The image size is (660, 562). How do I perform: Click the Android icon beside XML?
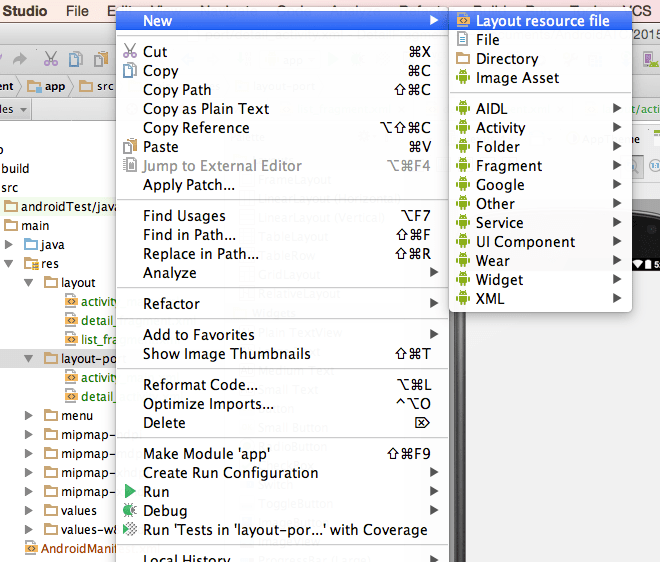463,298
